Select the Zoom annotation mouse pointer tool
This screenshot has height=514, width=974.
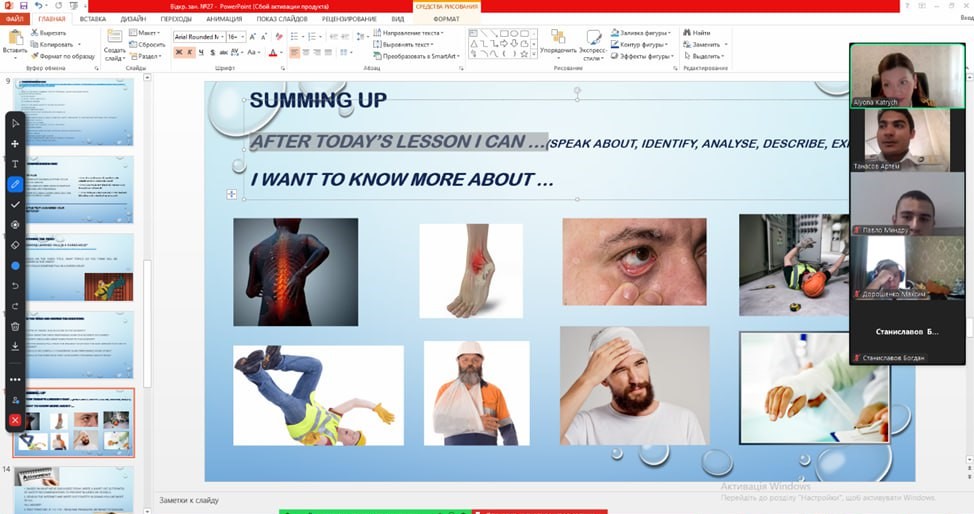pos(16,123)
